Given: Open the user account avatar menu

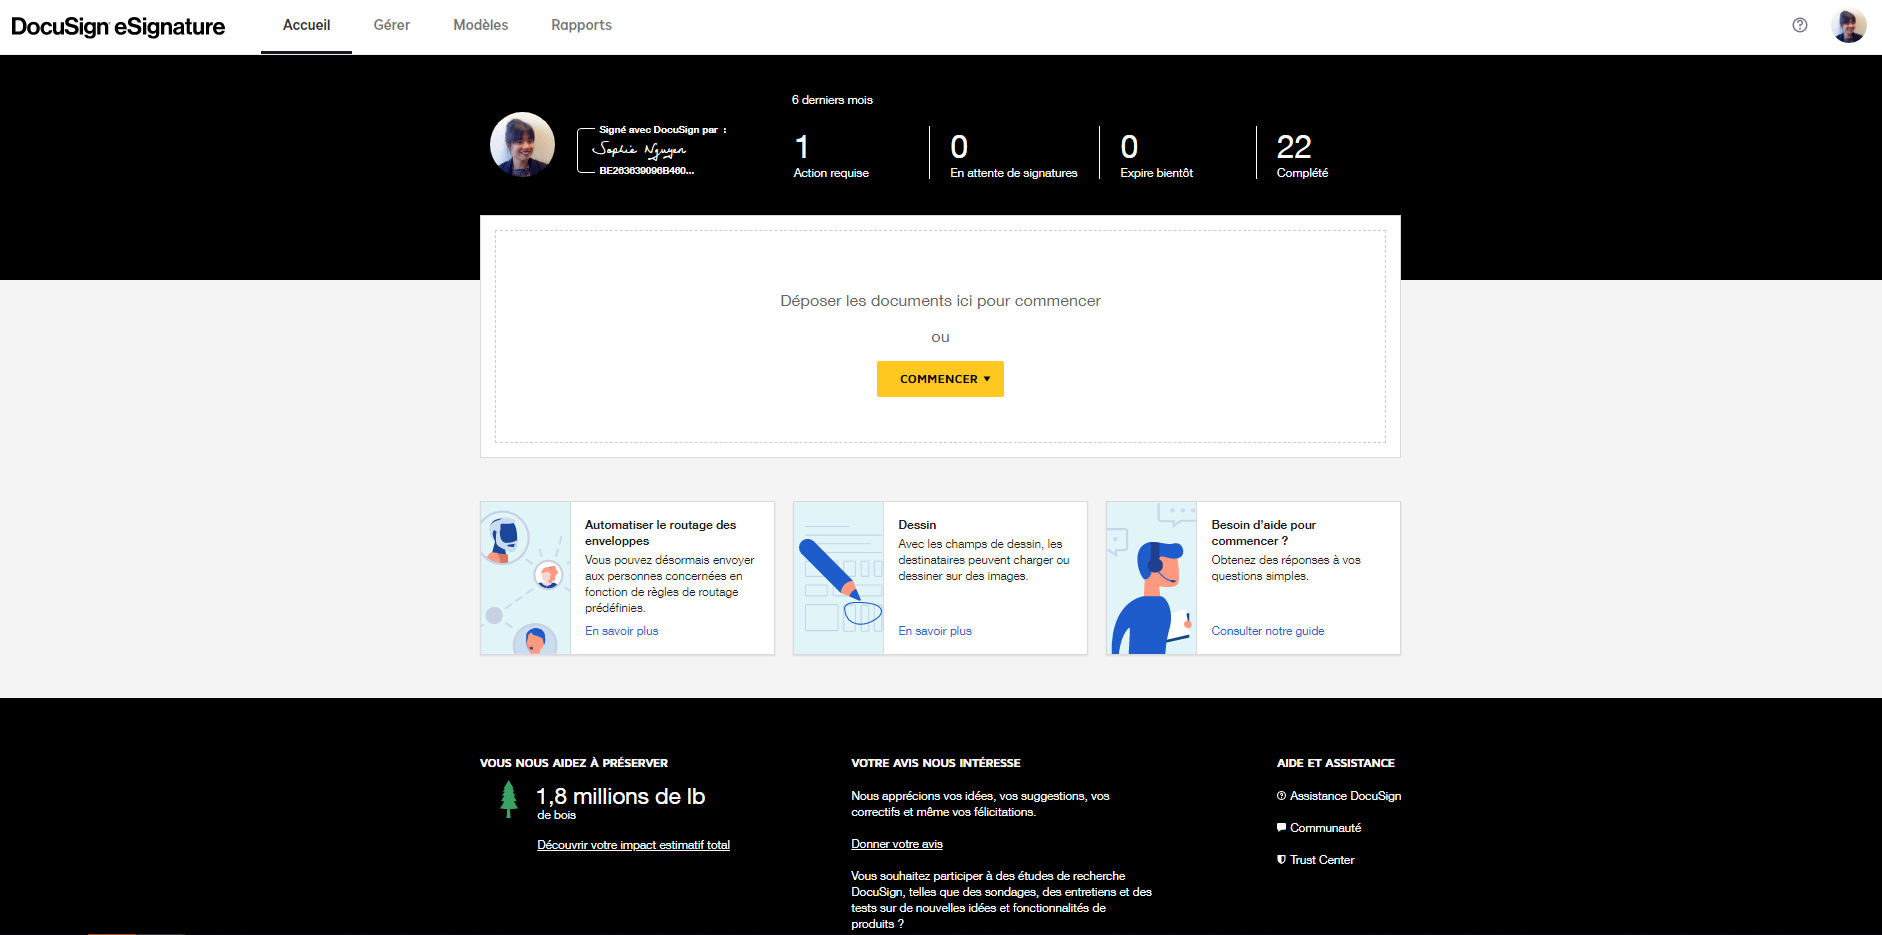Looking at the screenshot, I should [1848, 25].
